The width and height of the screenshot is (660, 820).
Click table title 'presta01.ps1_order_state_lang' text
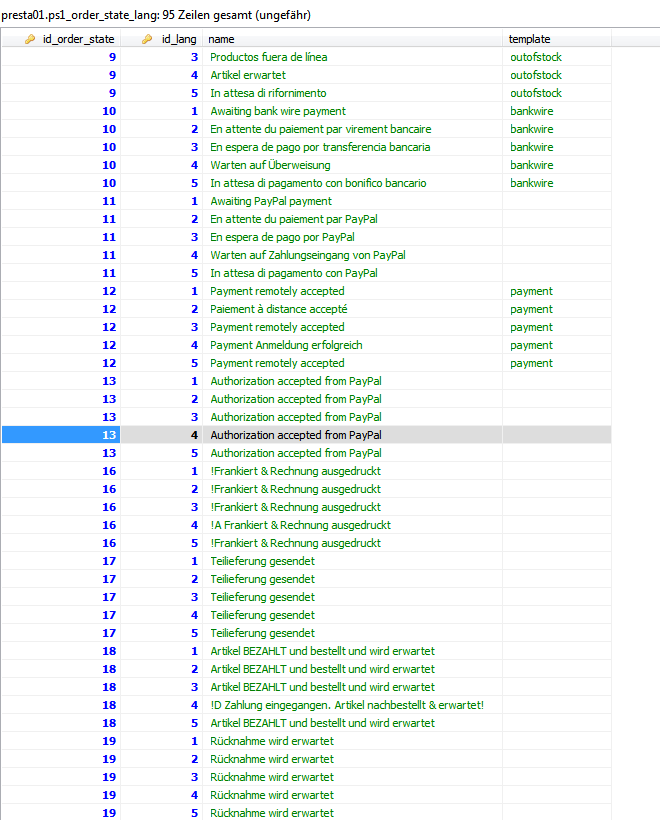(80, 15)
